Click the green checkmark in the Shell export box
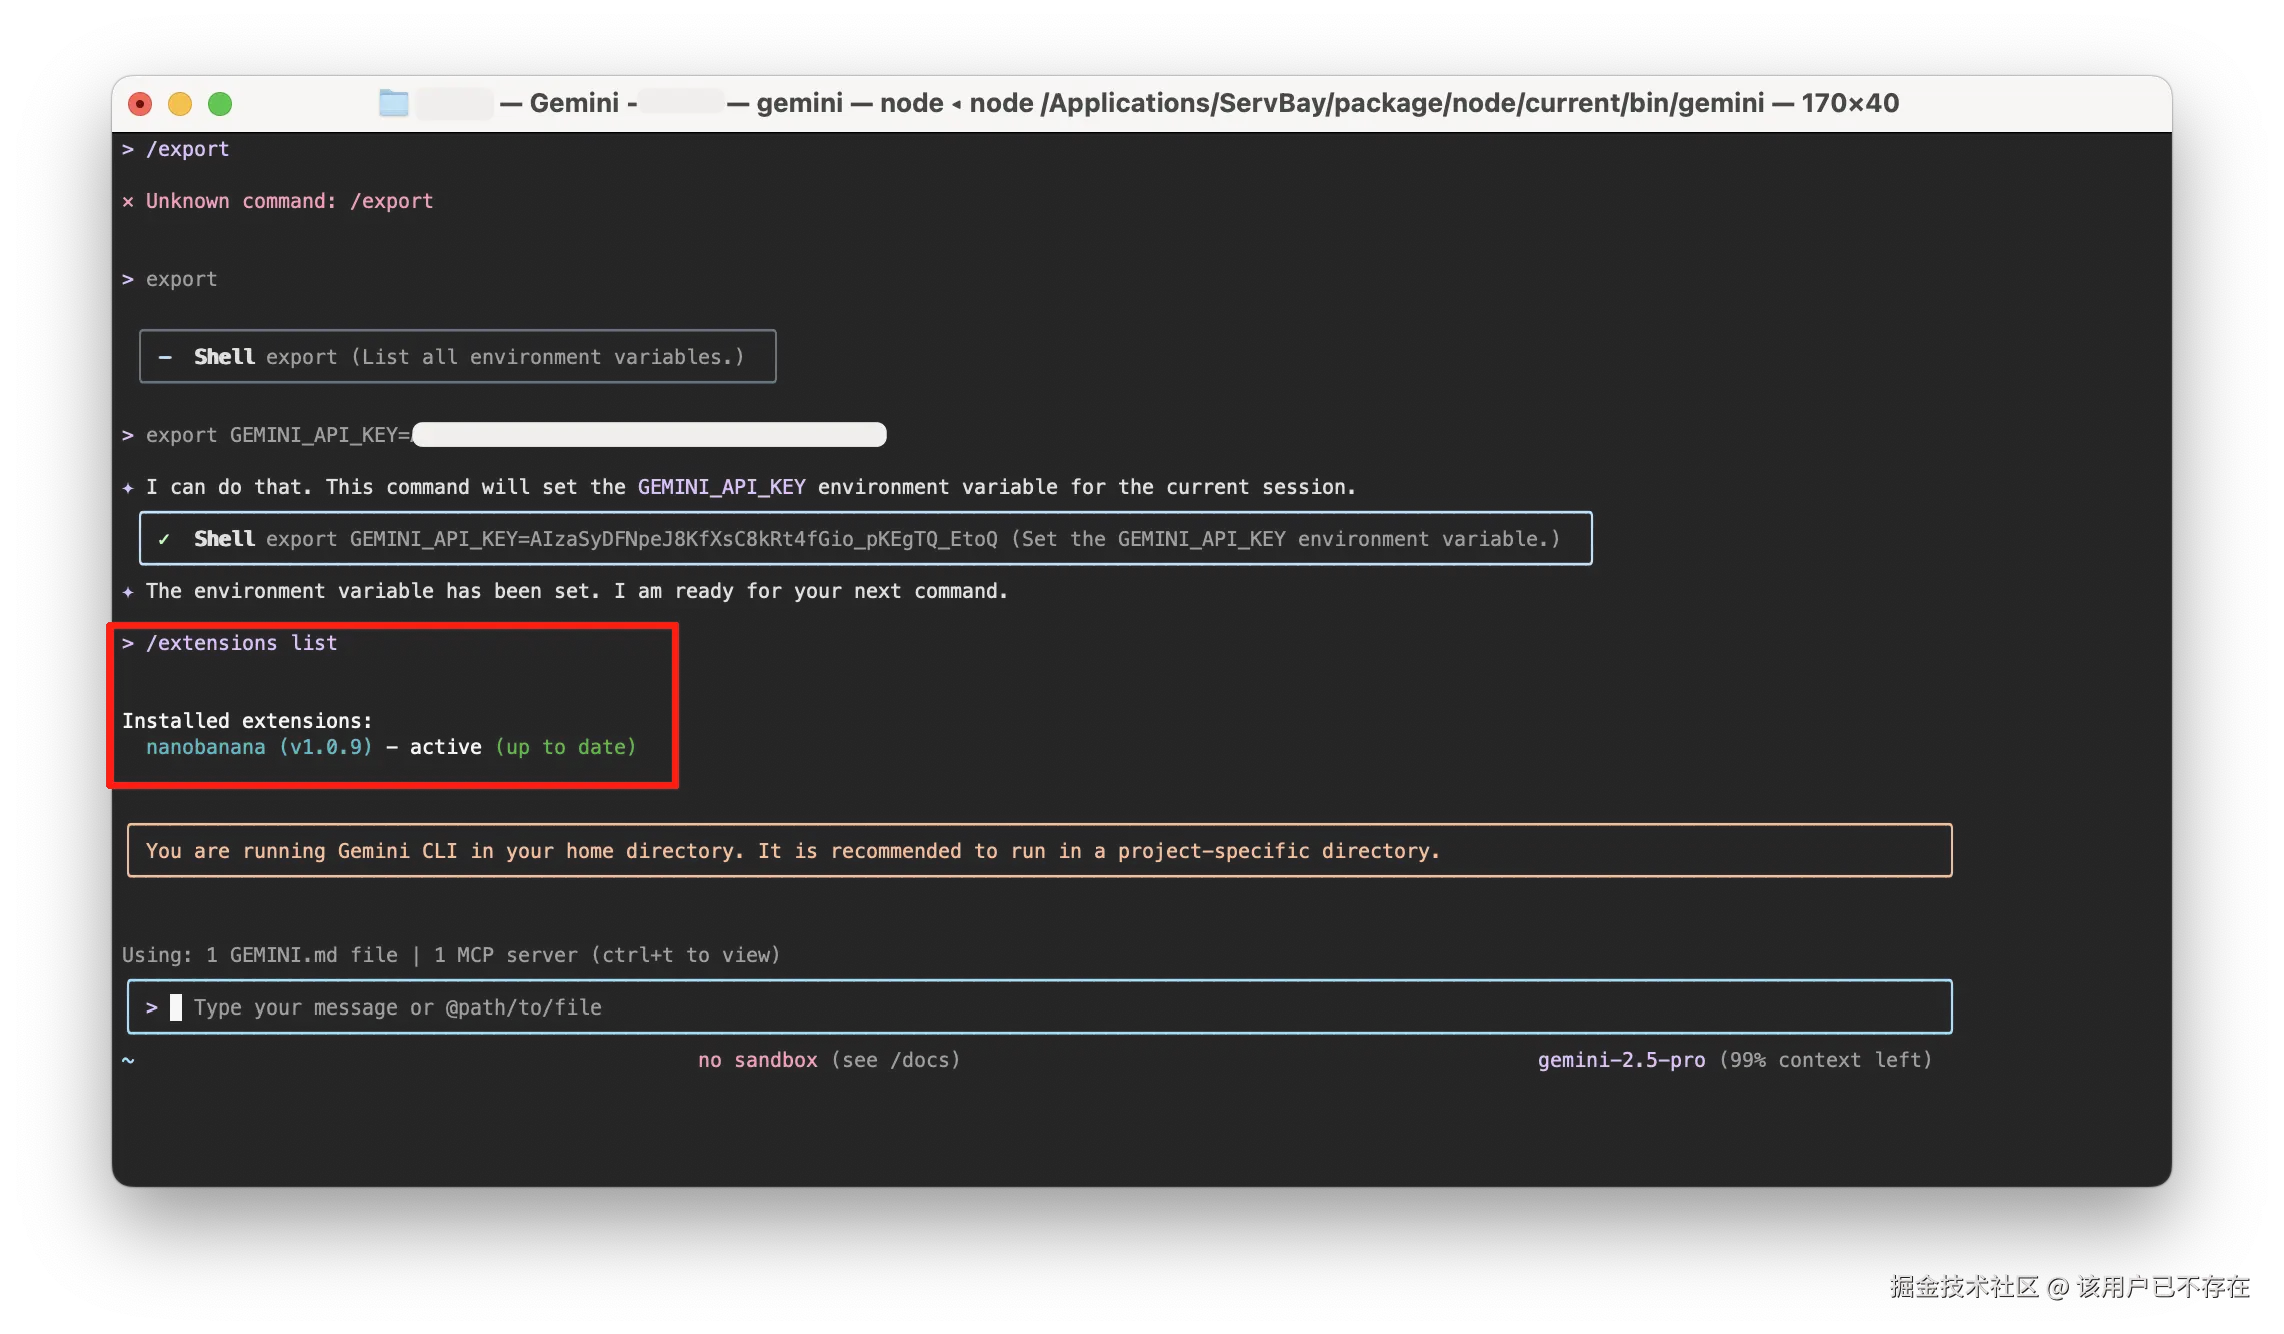Image resolution: width=2284 pixels, height=1334 pixels. 164,539
